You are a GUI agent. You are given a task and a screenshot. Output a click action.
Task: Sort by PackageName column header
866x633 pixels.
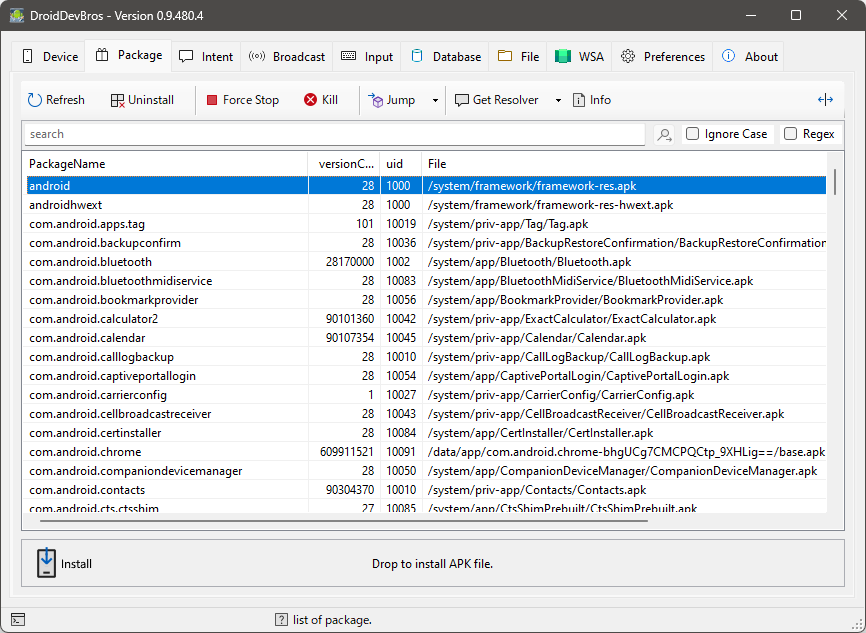pyautogui.click(x=165, y=164)
